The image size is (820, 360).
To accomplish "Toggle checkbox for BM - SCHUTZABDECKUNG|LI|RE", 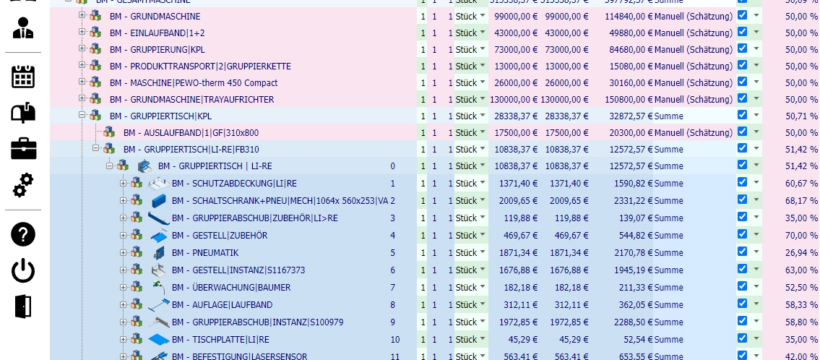I will coord(742,182).
